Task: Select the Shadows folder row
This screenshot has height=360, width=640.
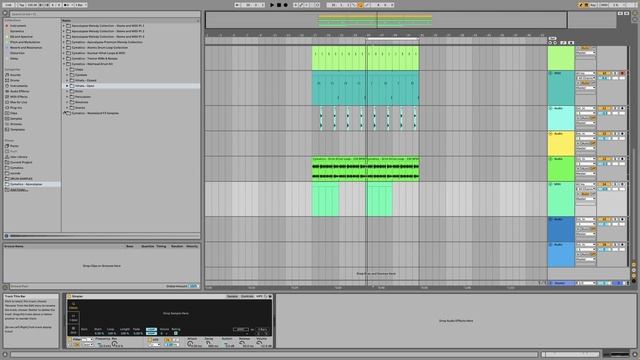Action: [131, 102]
